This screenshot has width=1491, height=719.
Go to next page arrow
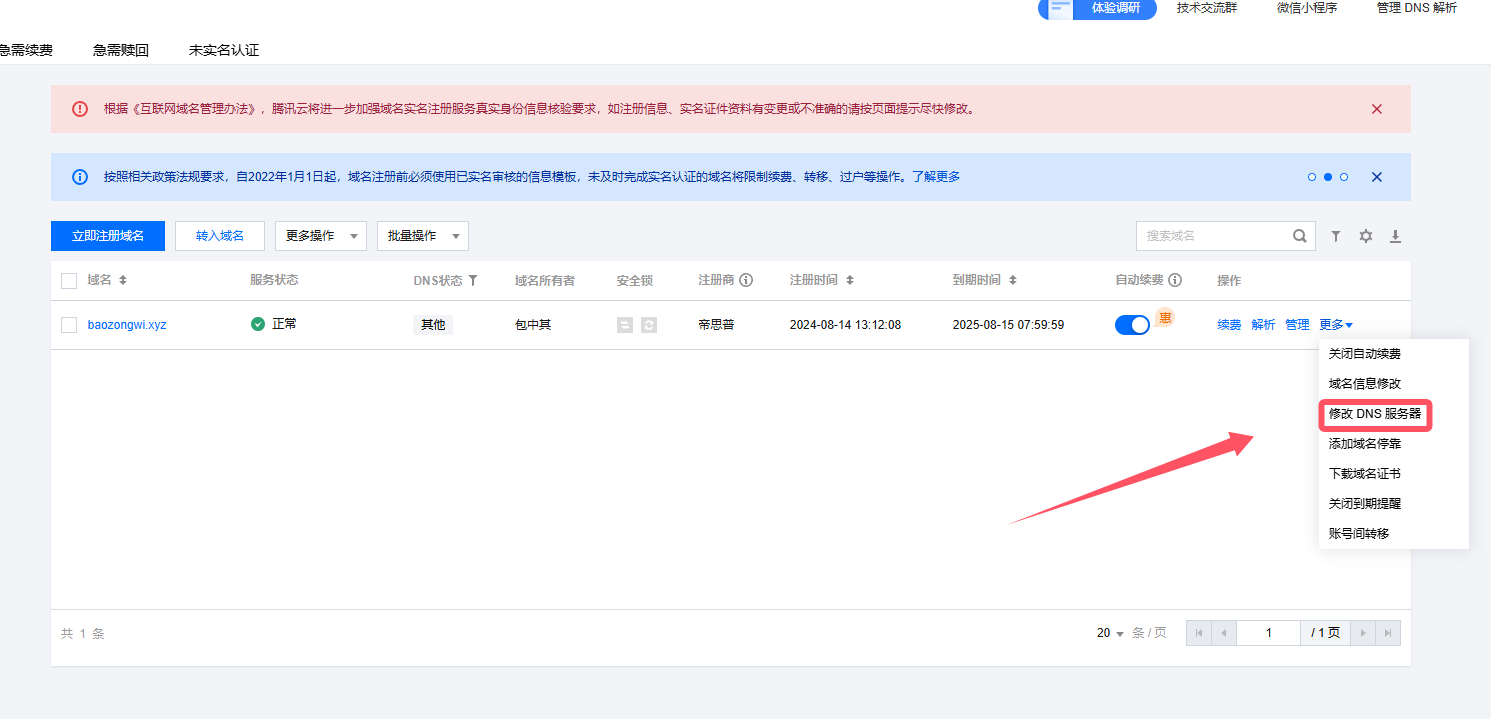coord(1363,633)
